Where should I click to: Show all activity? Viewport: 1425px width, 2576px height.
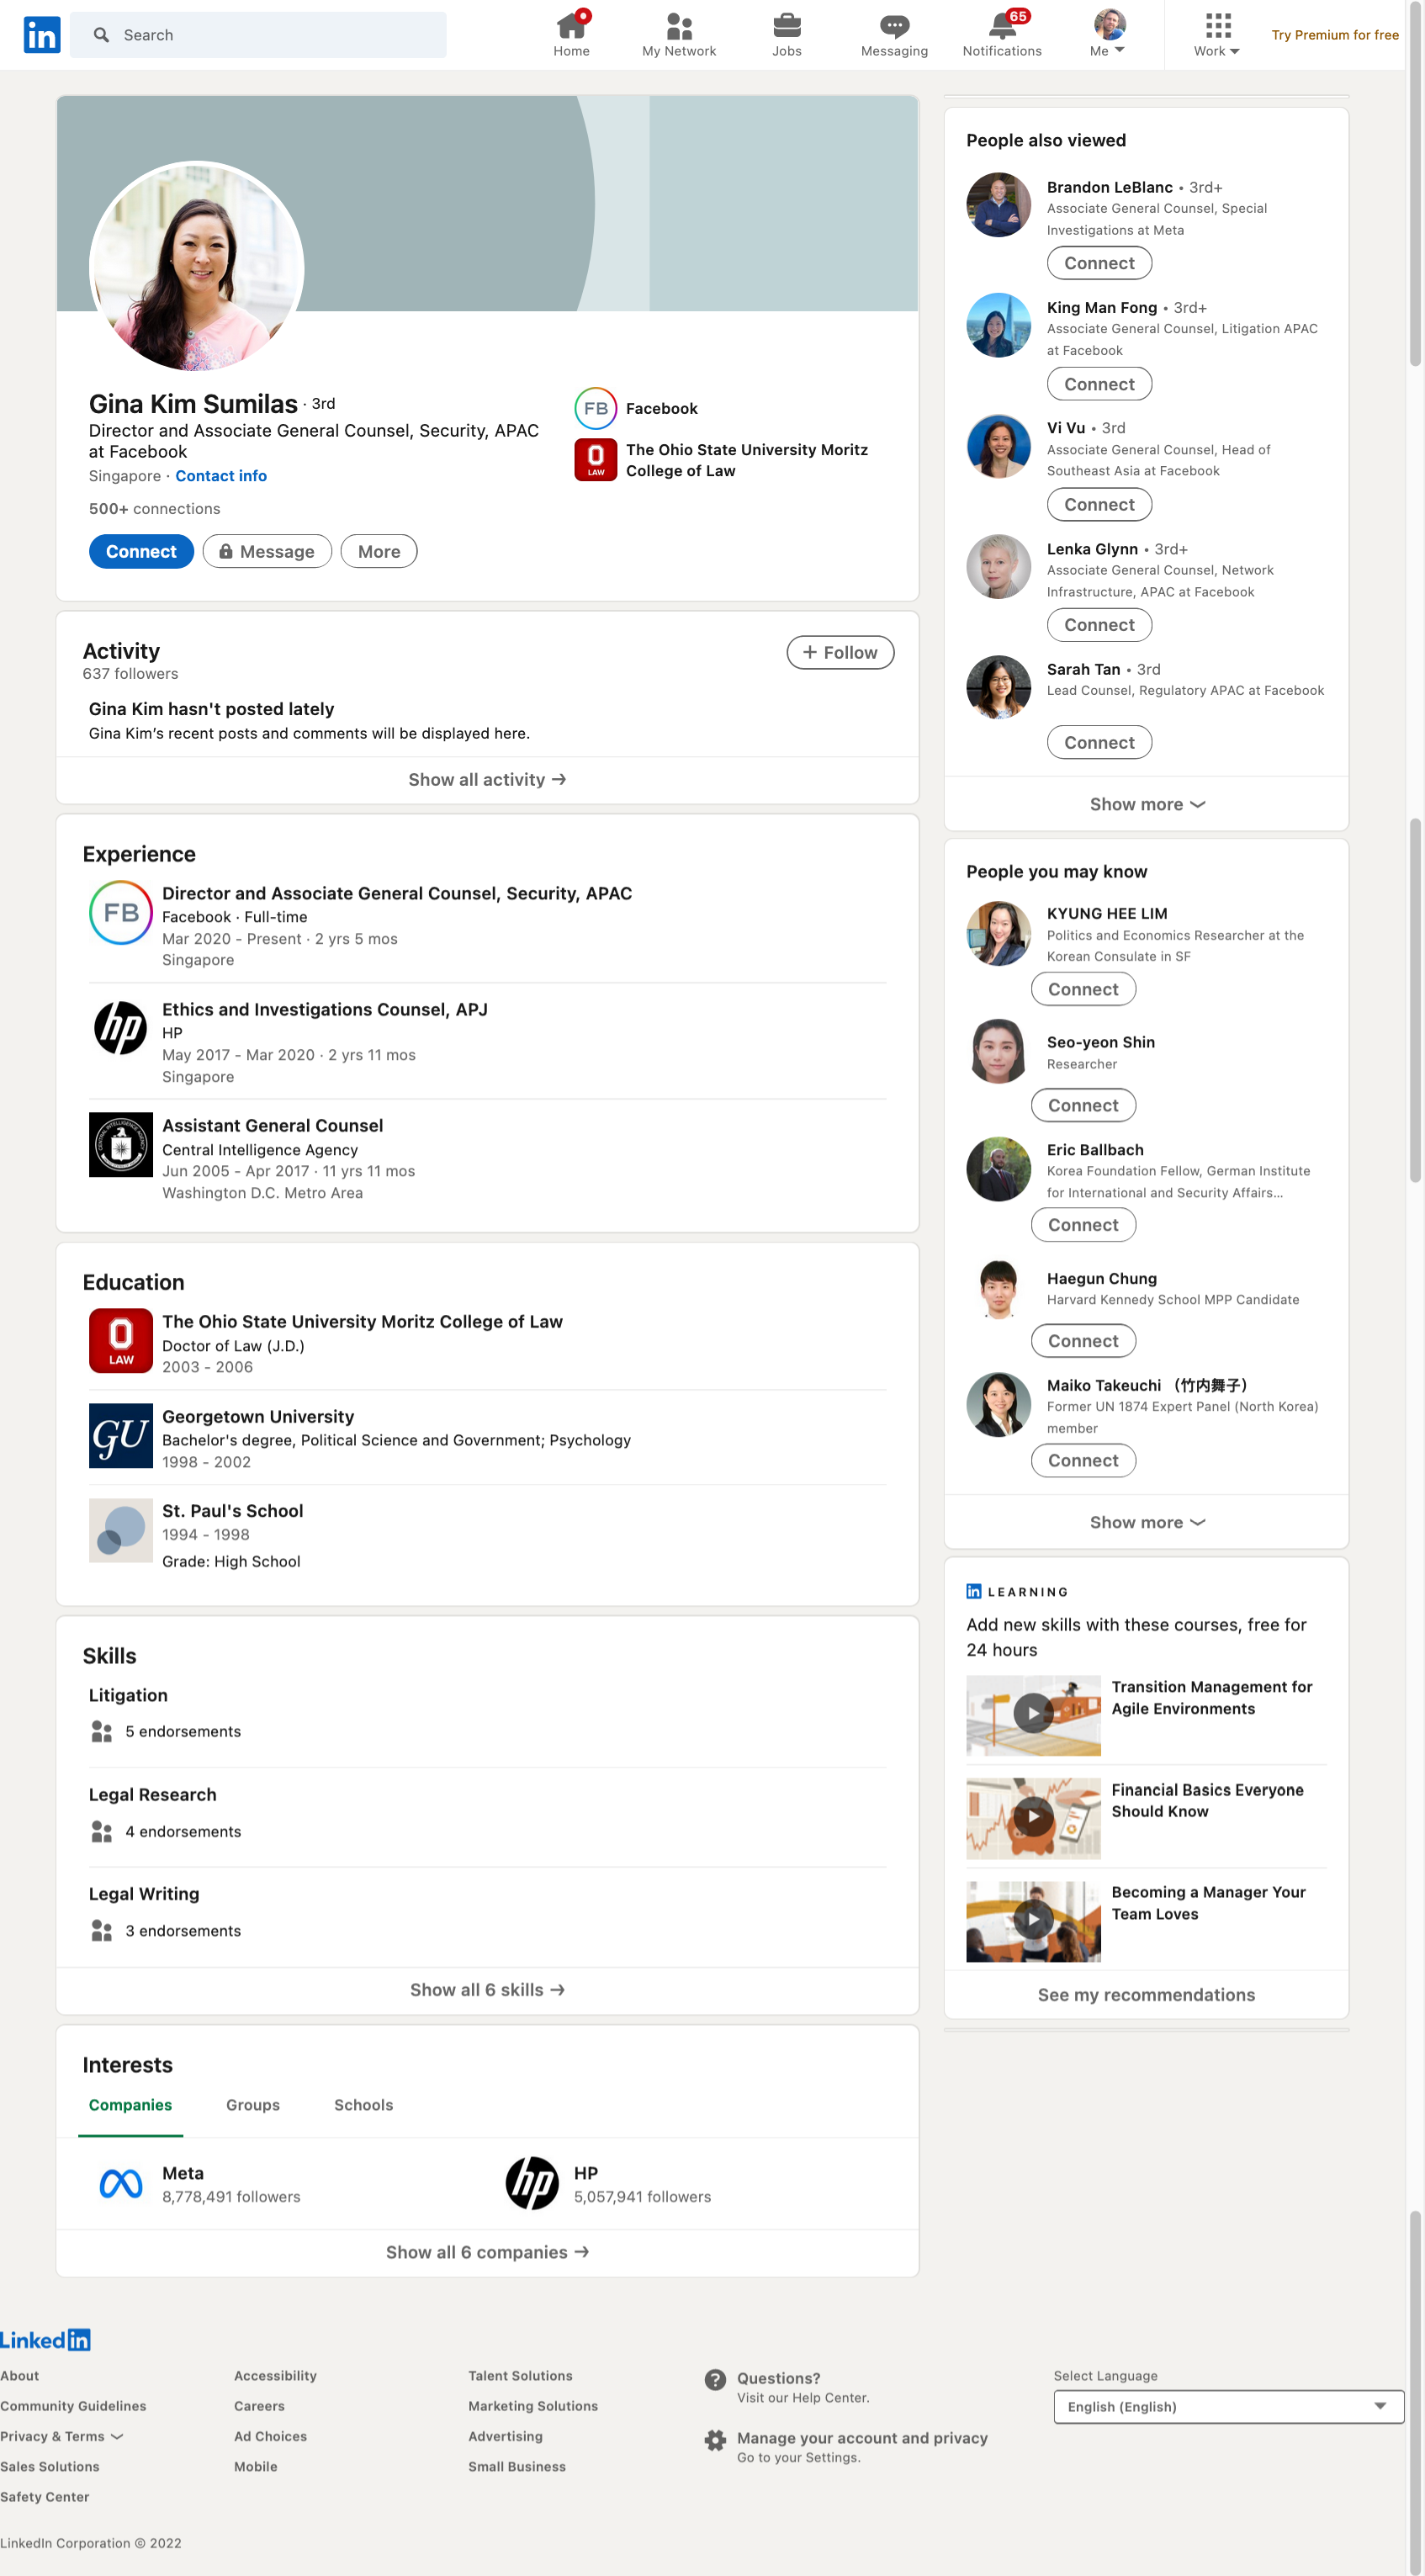click(487, 780)
